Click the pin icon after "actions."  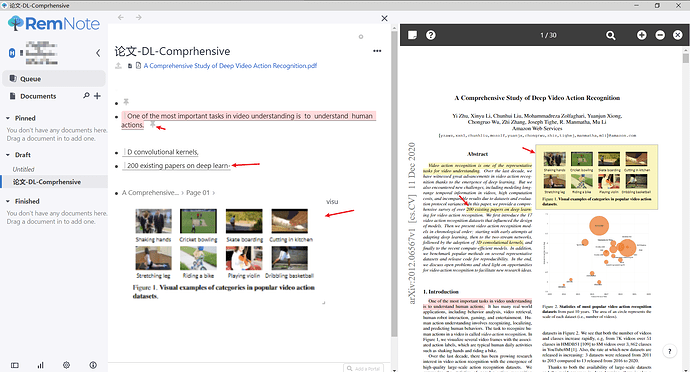point(152,125)
